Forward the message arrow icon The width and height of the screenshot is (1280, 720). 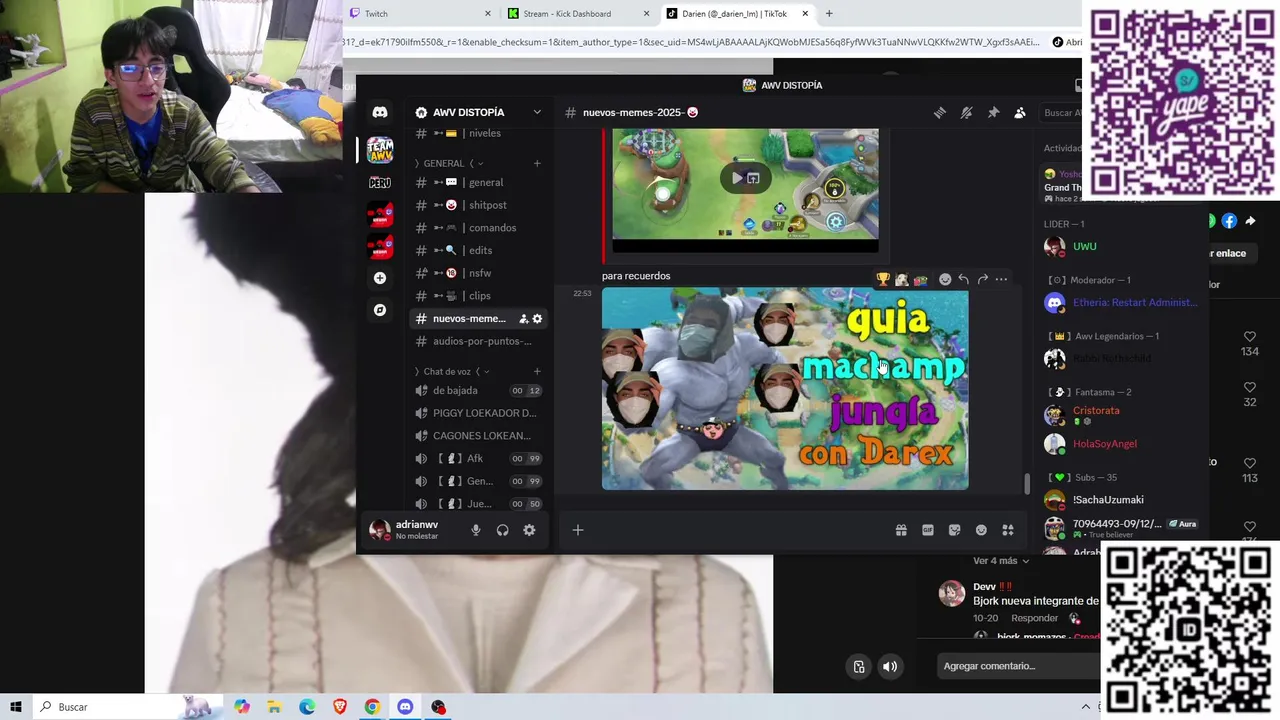point(982,279)
